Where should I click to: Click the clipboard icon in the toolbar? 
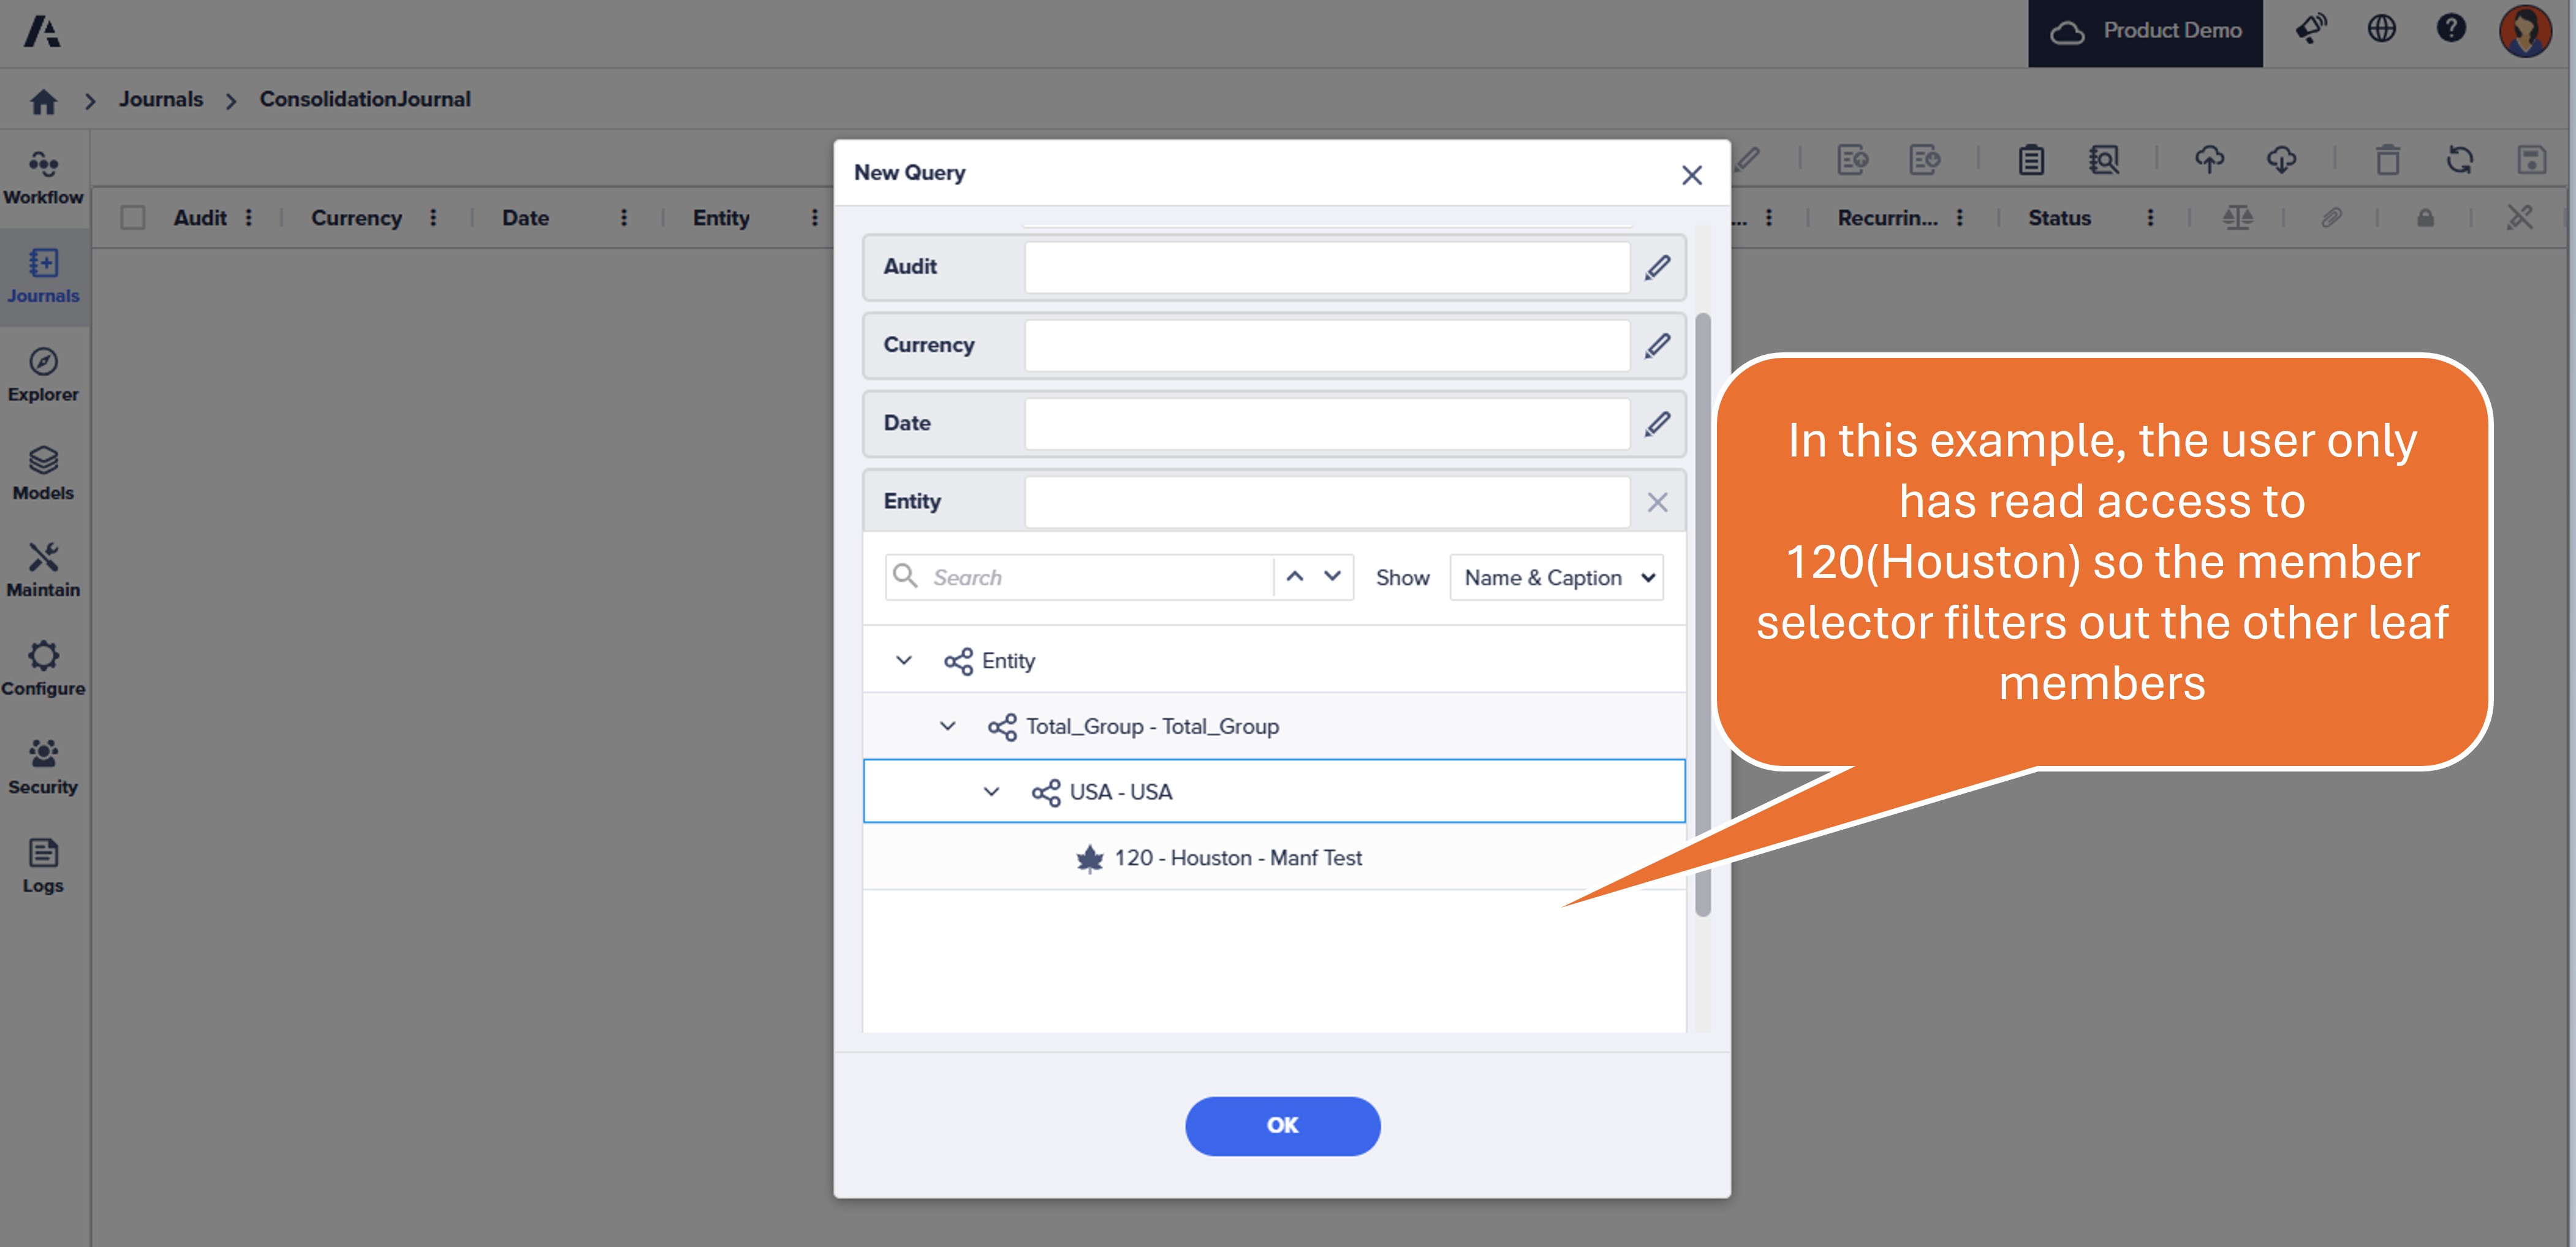pos(2031,160)
